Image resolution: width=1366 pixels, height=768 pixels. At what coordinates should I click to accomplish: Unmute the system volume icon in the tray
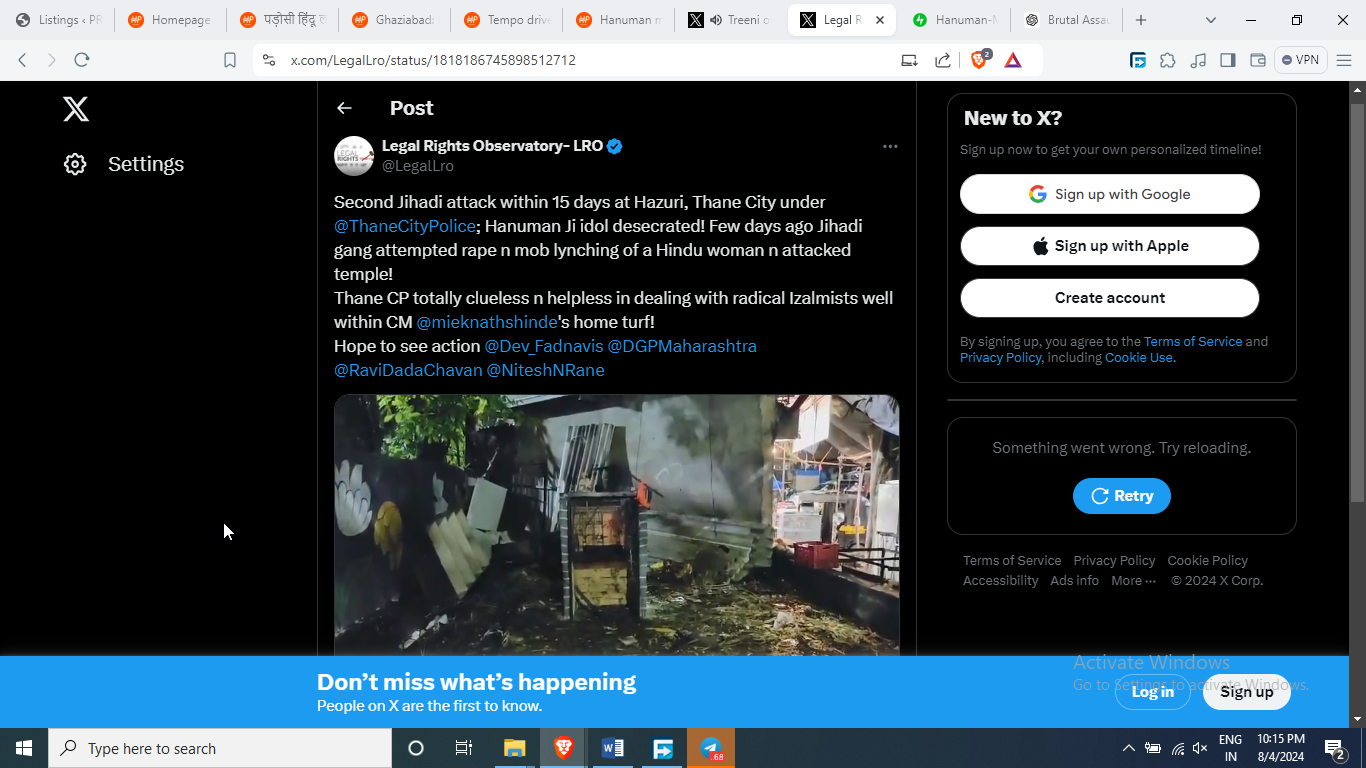(x=1200, y=748)
